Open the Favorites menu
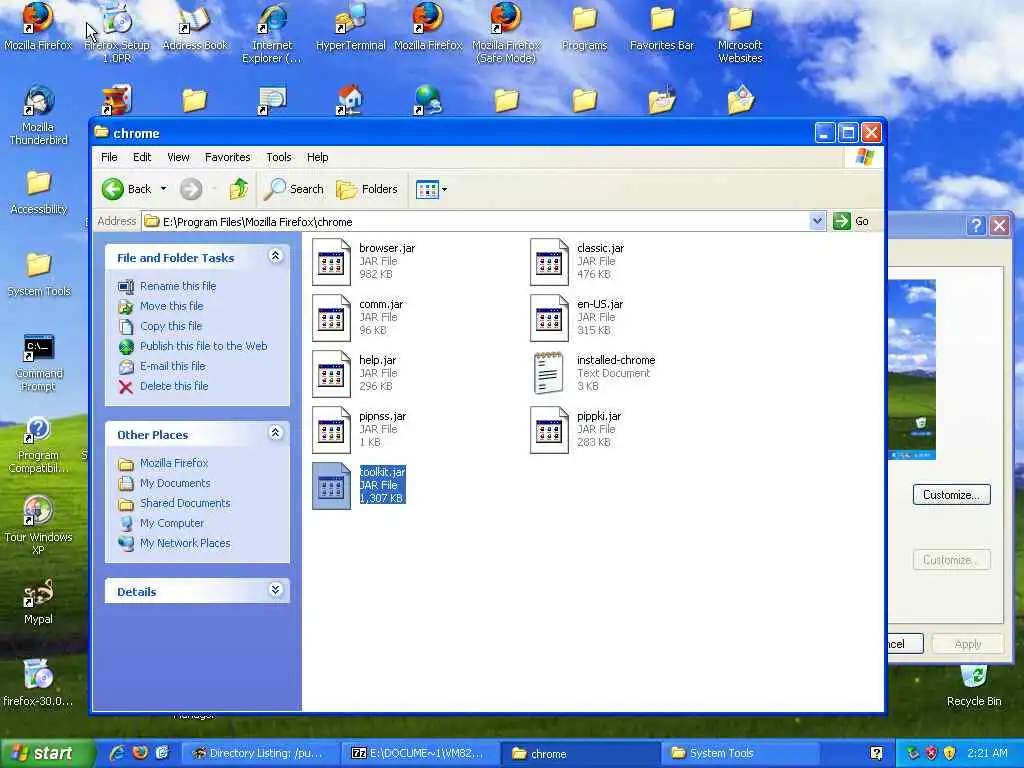 tap(227, 157)
